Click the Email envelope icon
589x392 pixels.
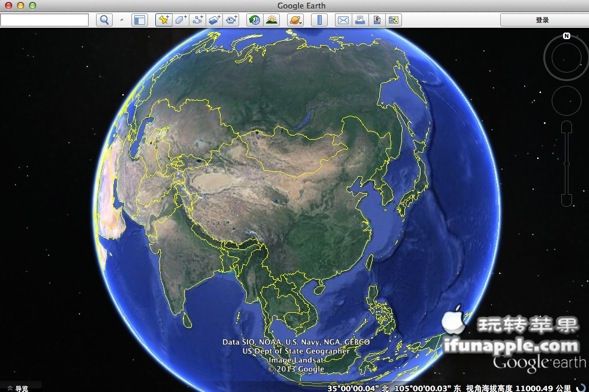click(x=343, y=20)
